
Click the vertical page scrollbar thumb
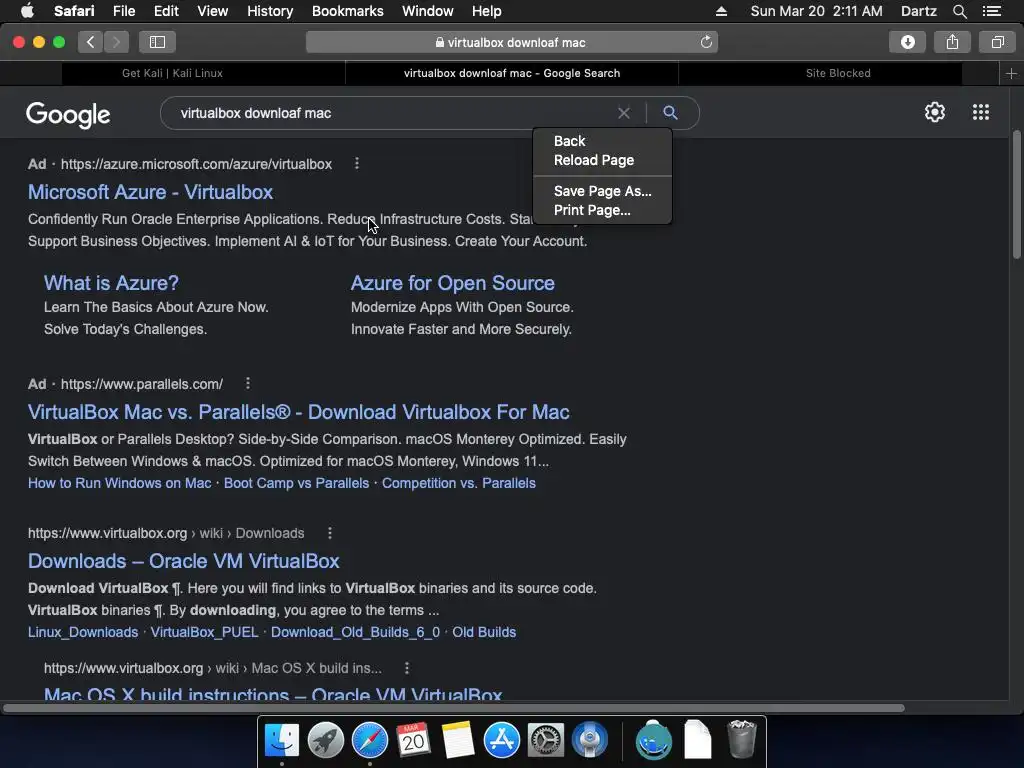[x=1016, y=195]
